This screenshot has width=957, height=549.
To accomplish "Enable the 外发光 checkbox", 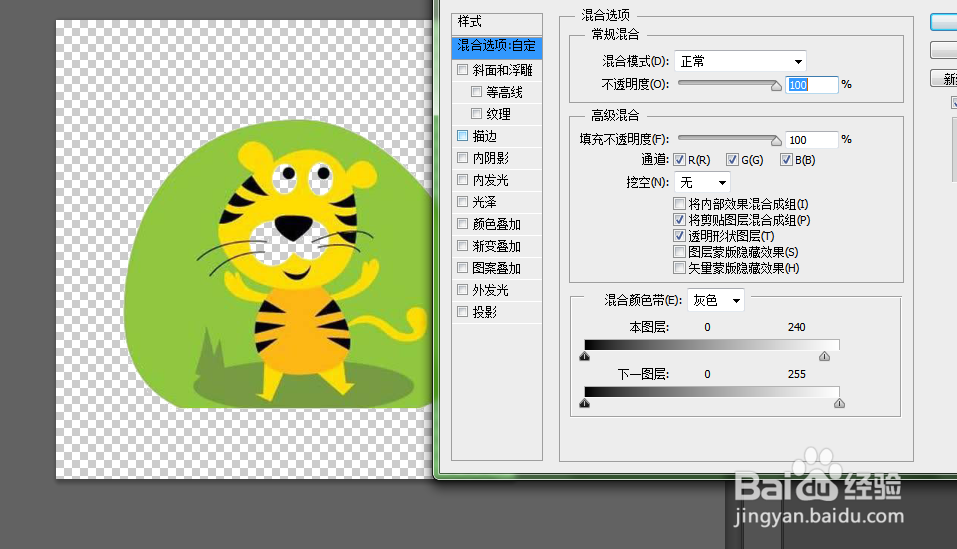I will coord(463,289).
